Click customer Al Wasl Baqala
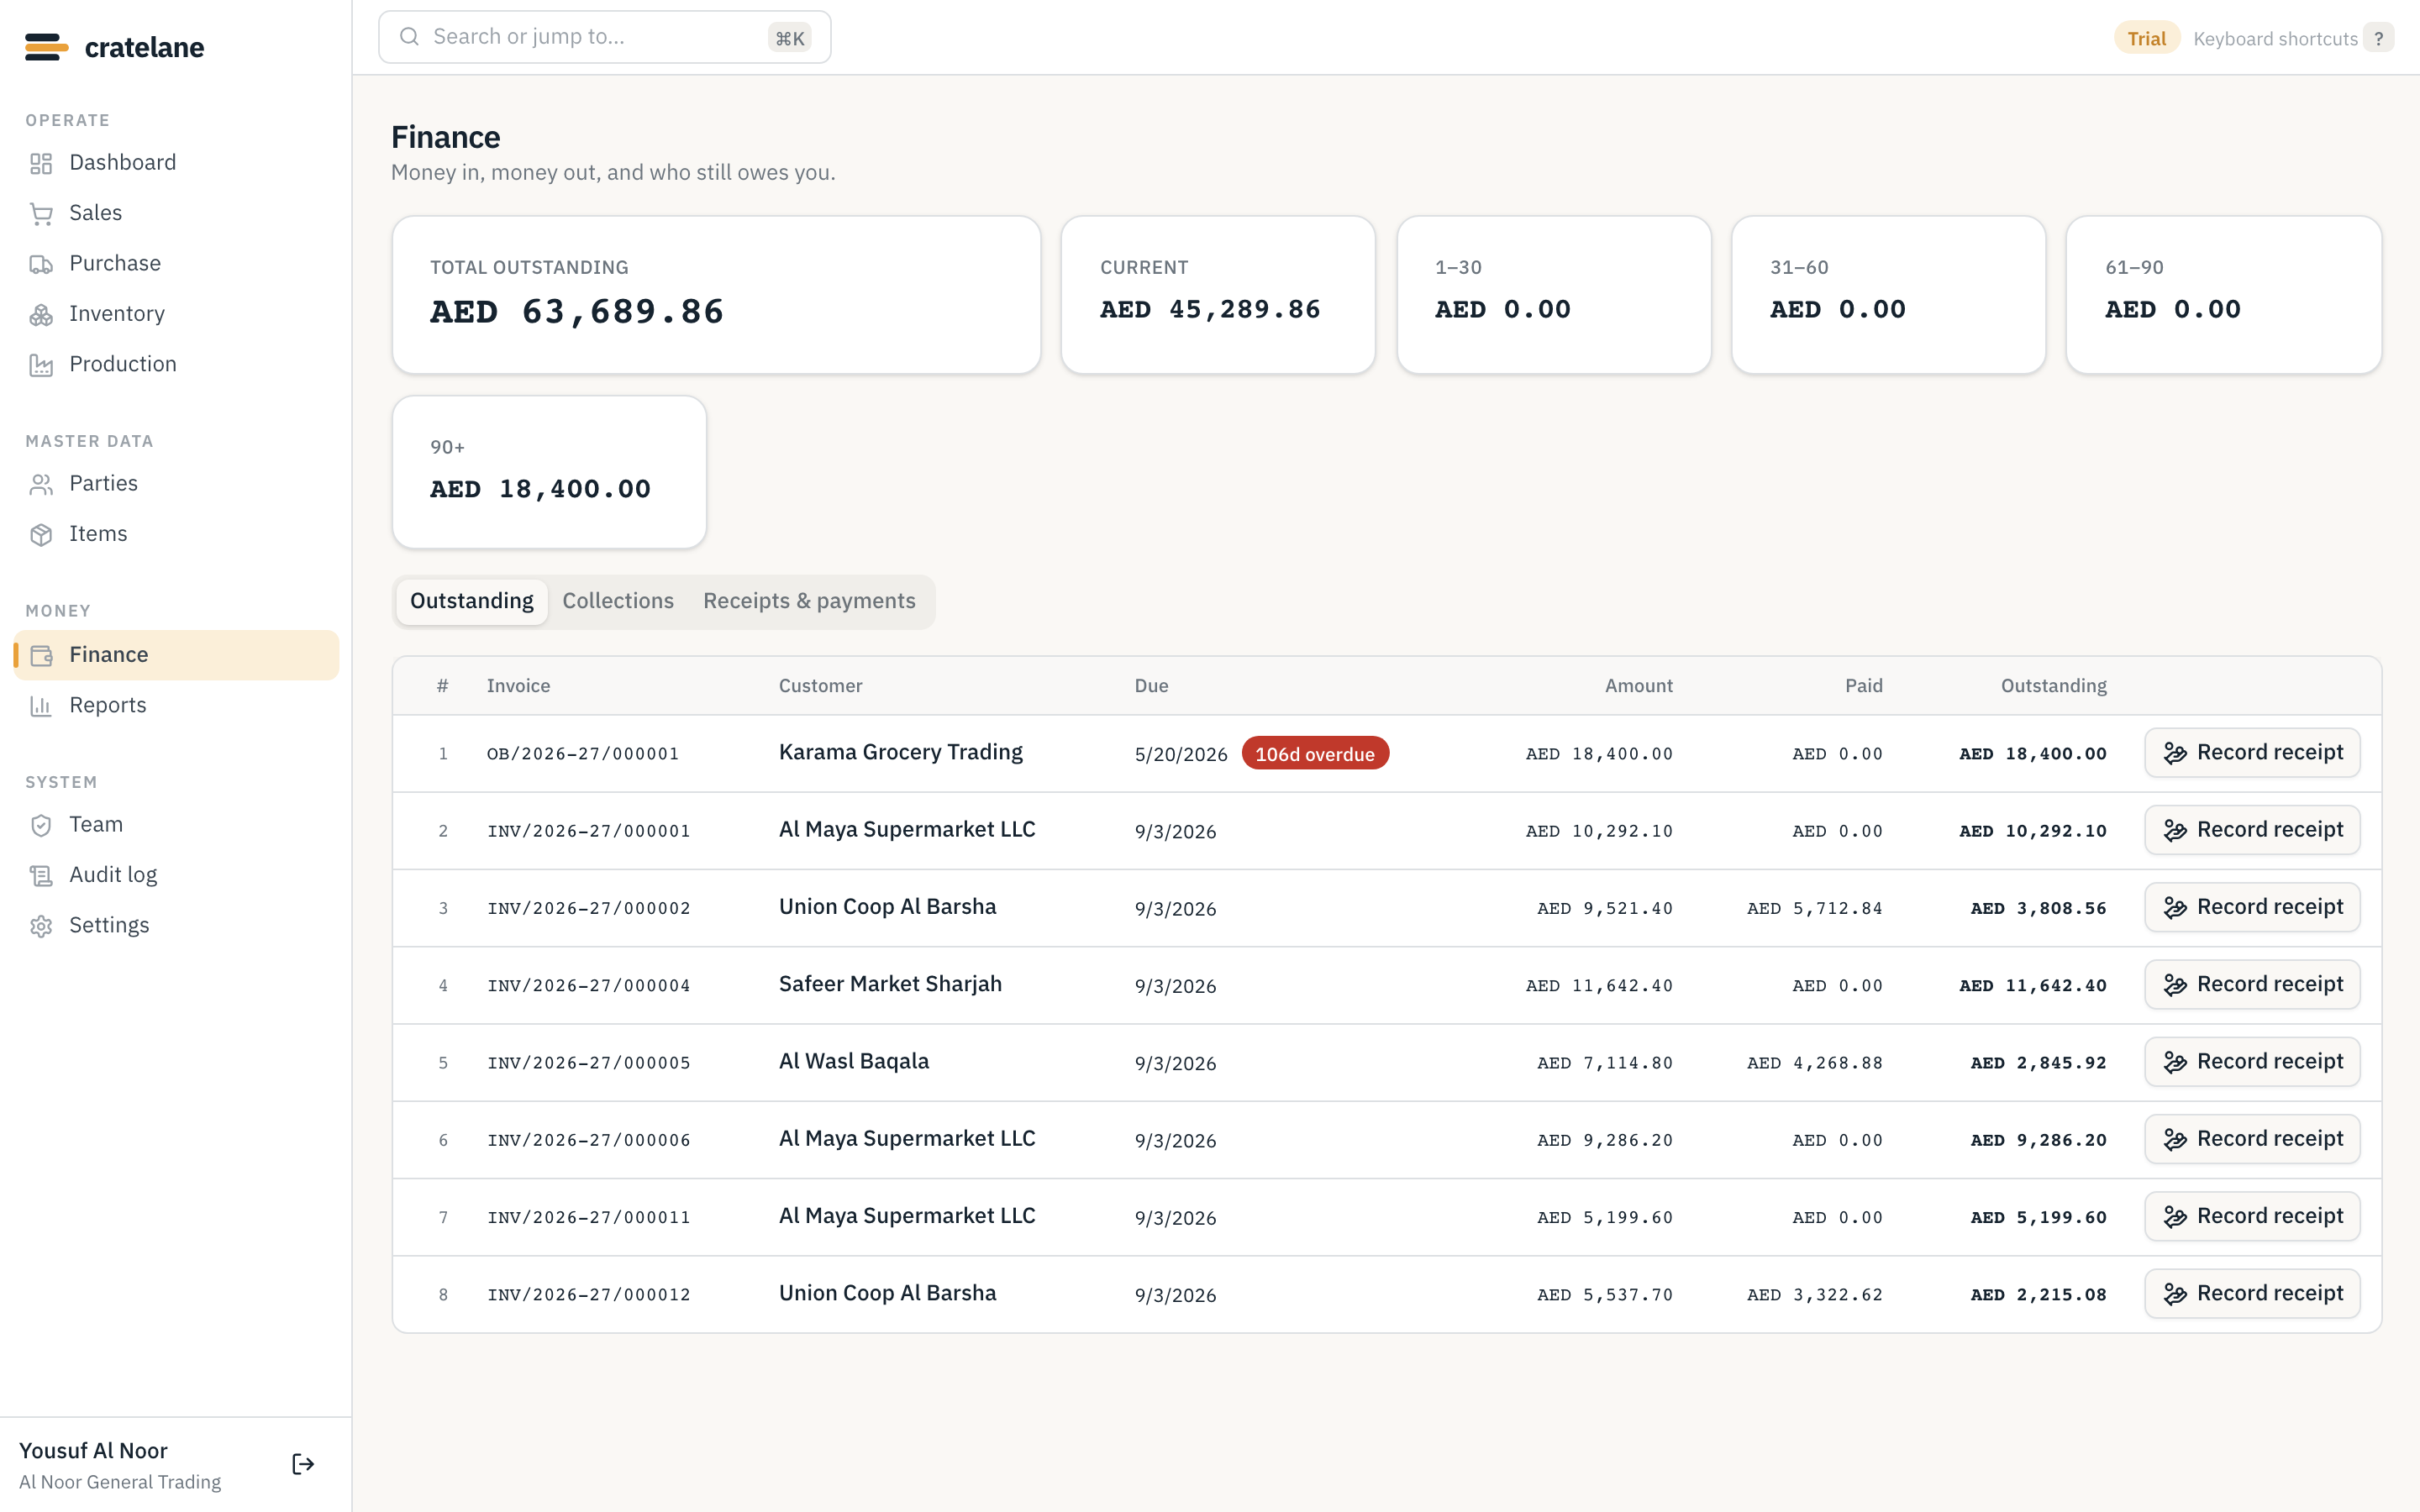Viewport: 2420px width, 1512px height. coord(854,1061)
